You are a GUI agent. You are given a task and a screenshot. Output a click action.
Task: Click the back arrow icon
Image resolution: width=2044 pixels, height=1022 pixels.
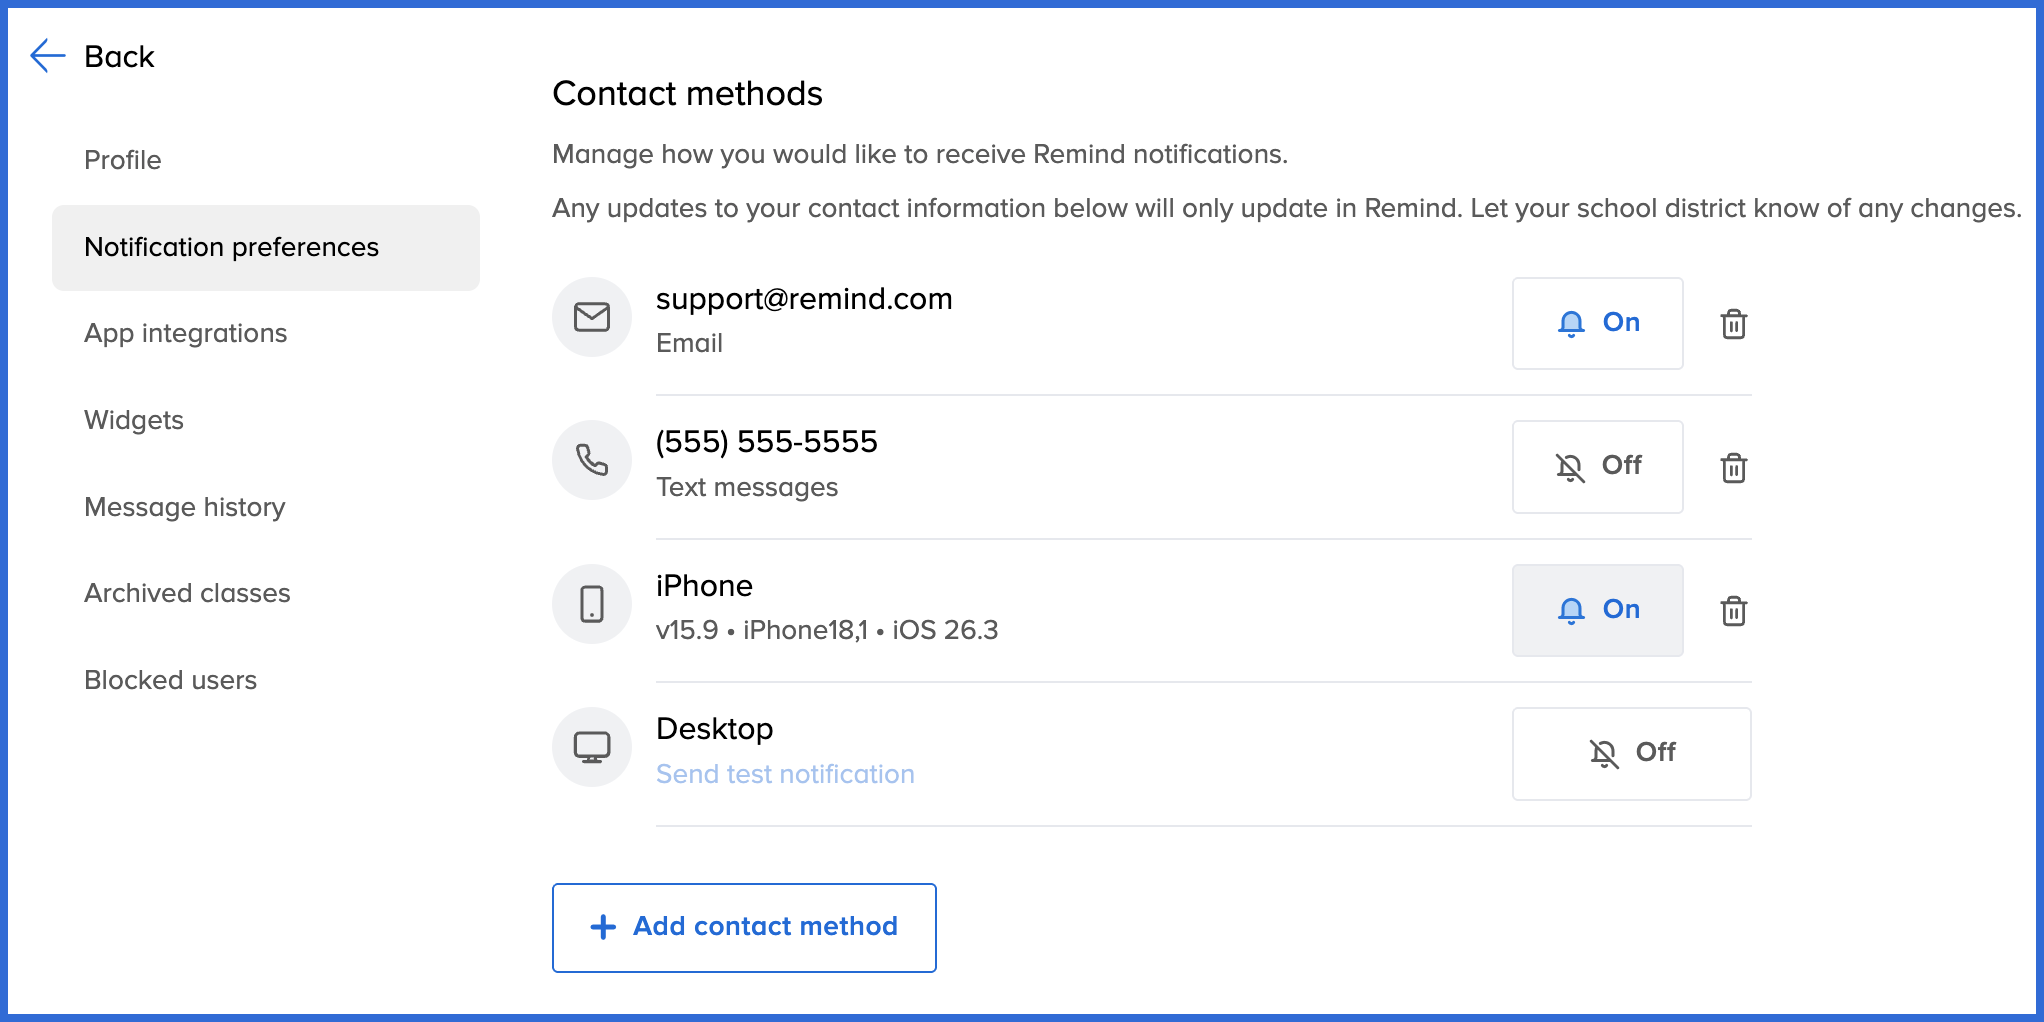tap(48, 56)
